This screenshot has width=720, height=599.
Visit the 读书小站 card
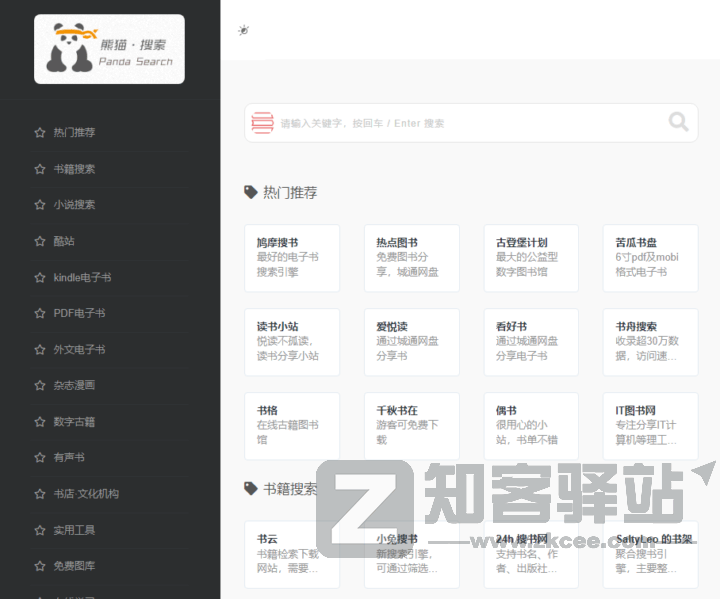[292, 342]
